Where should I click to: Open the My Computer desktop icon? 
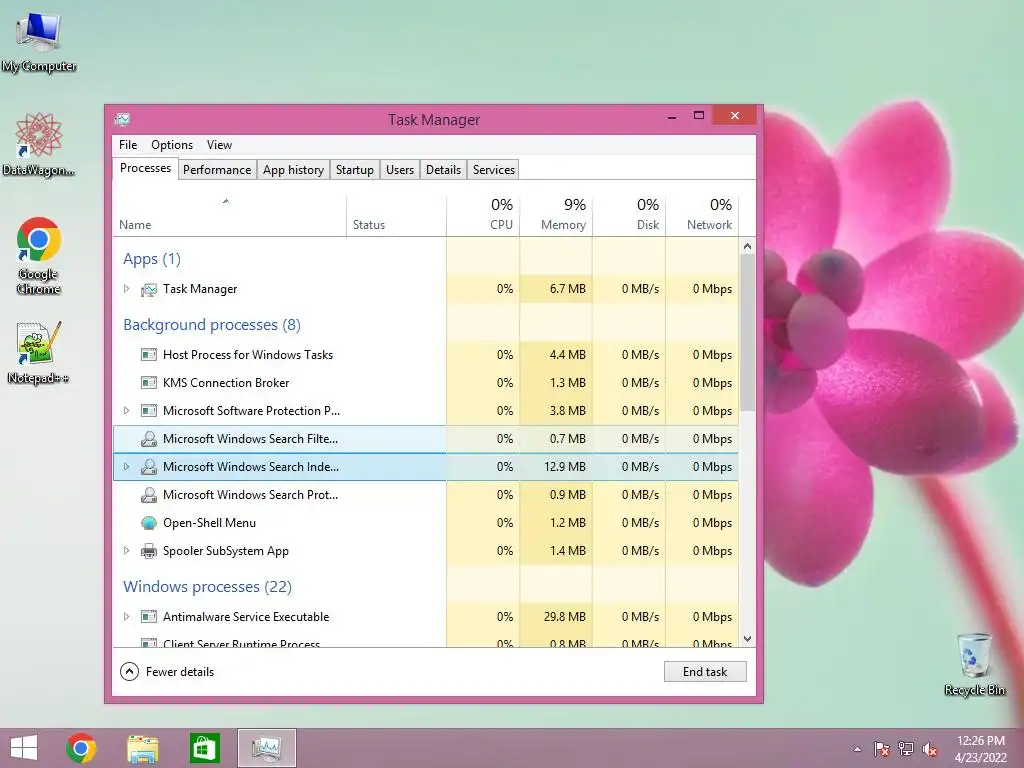coord(39,42)
